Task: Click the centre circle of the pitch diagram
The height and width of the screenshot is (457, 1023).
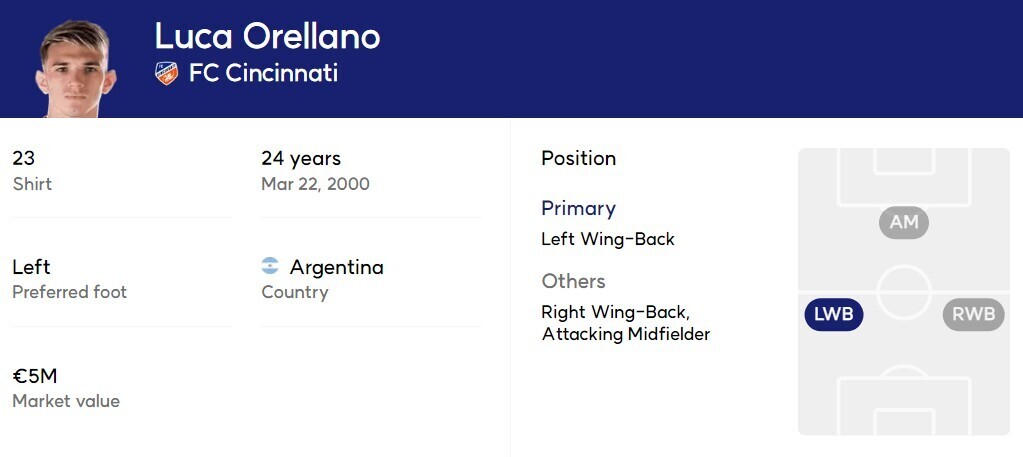Action: point(904,292)
